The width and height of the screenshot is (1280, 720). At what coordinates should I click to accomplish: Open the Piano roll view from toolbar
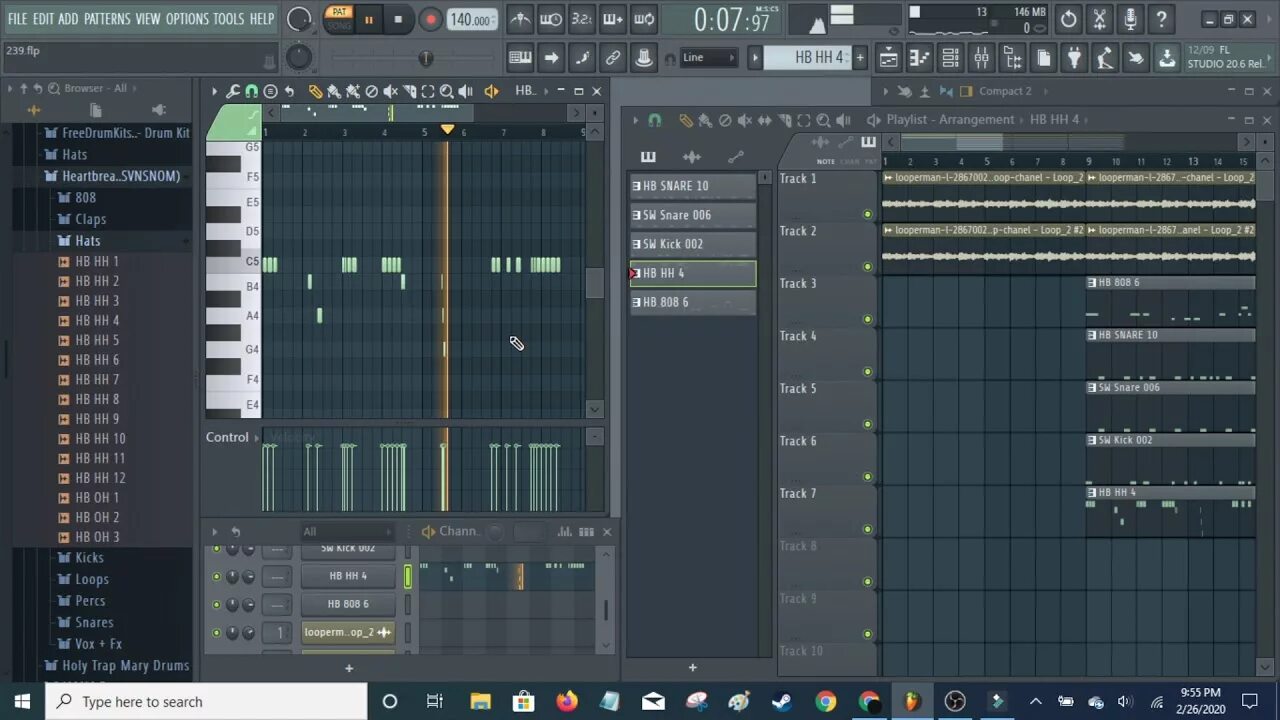pos(919,59)
